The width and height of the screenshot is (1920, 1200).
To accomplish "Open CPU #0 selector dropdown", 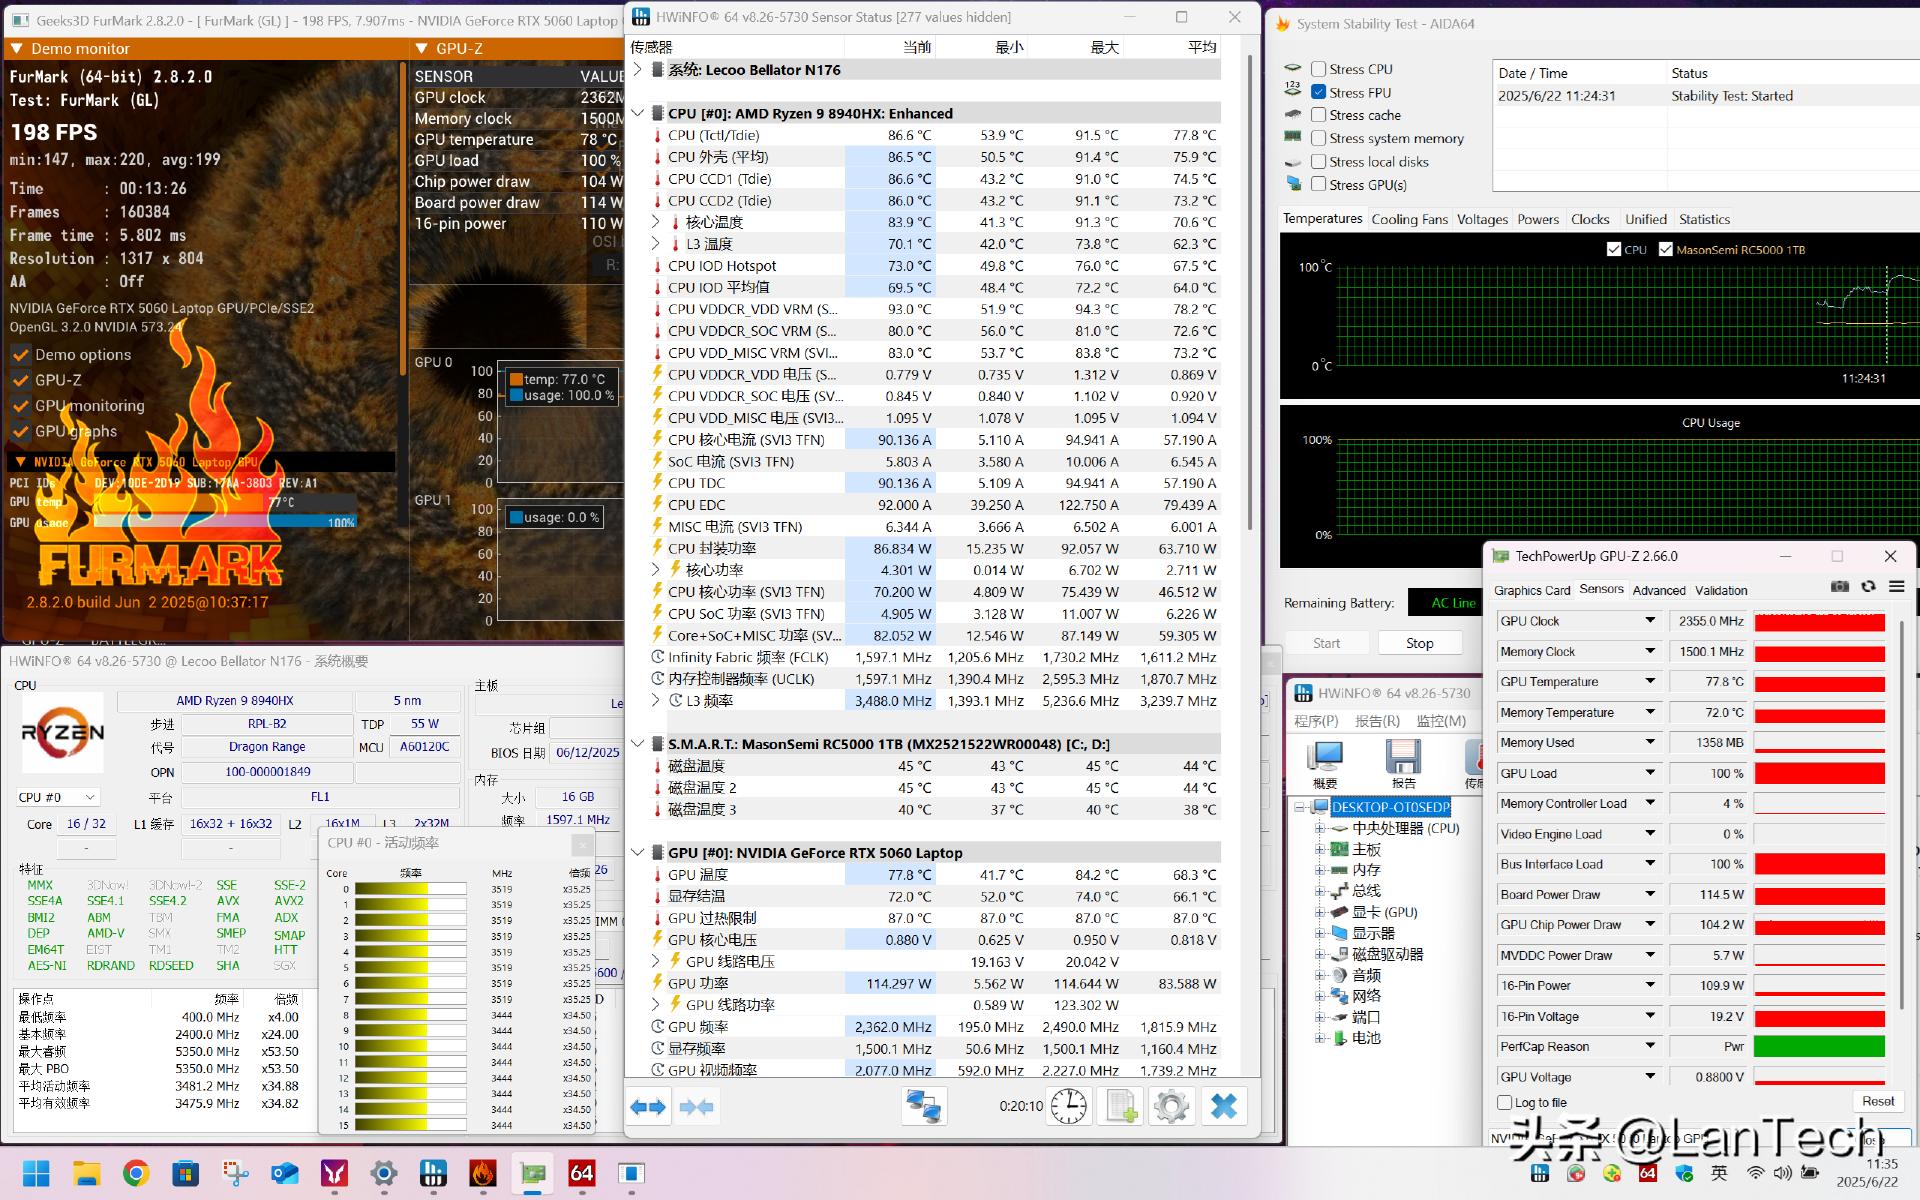I will [58, 797].
